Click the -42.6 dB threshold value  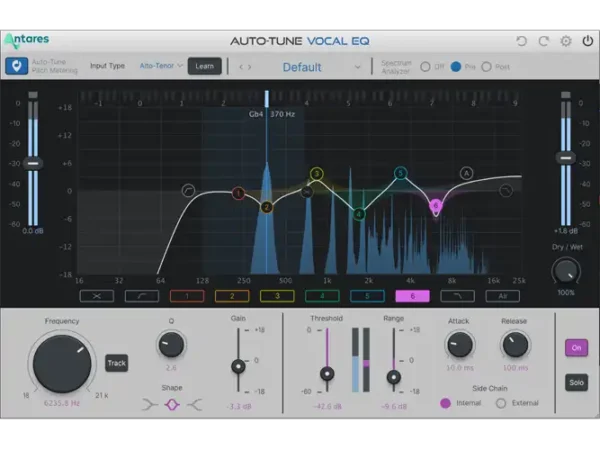(327, 406)
